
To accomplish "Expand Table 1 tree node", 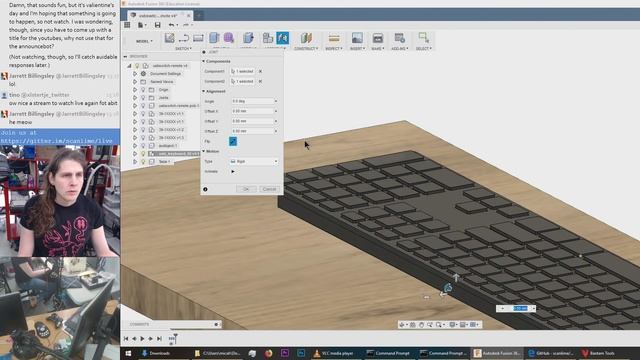I will (135, 162).
